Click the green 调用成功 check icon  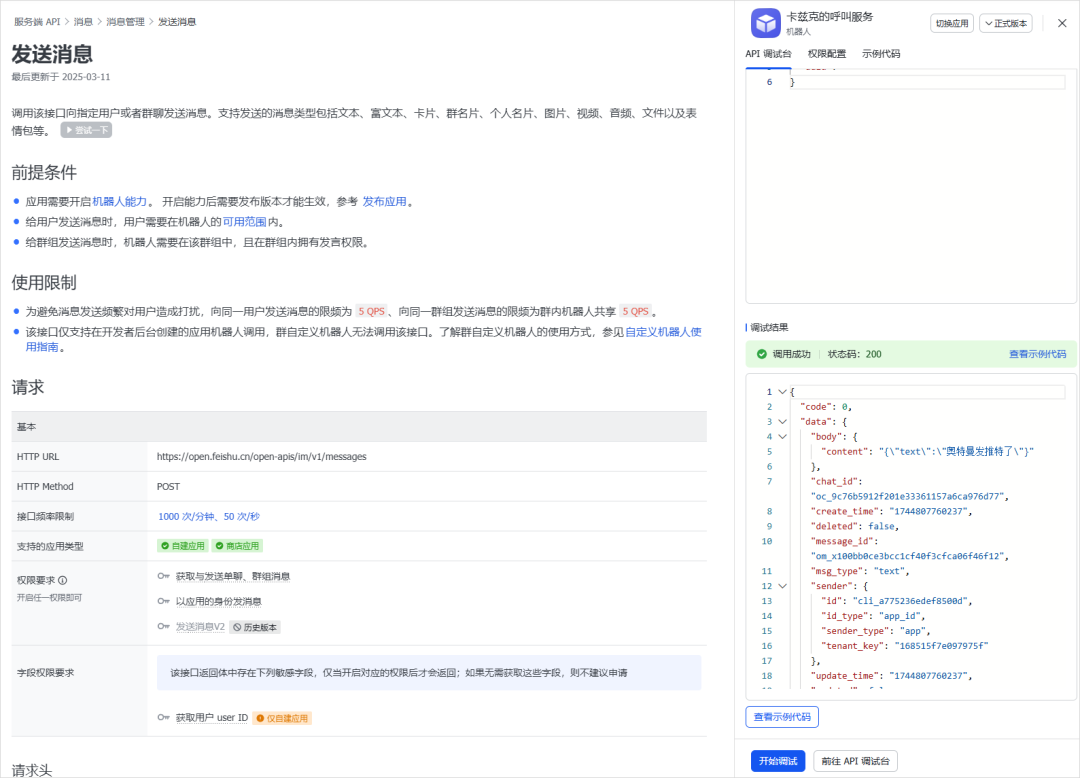click(x=761, y=354)
